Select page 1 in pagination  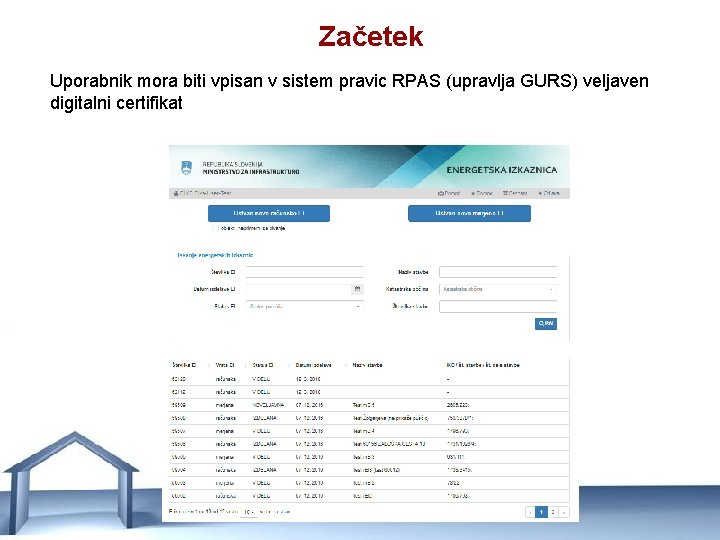[x=541, y=512]
